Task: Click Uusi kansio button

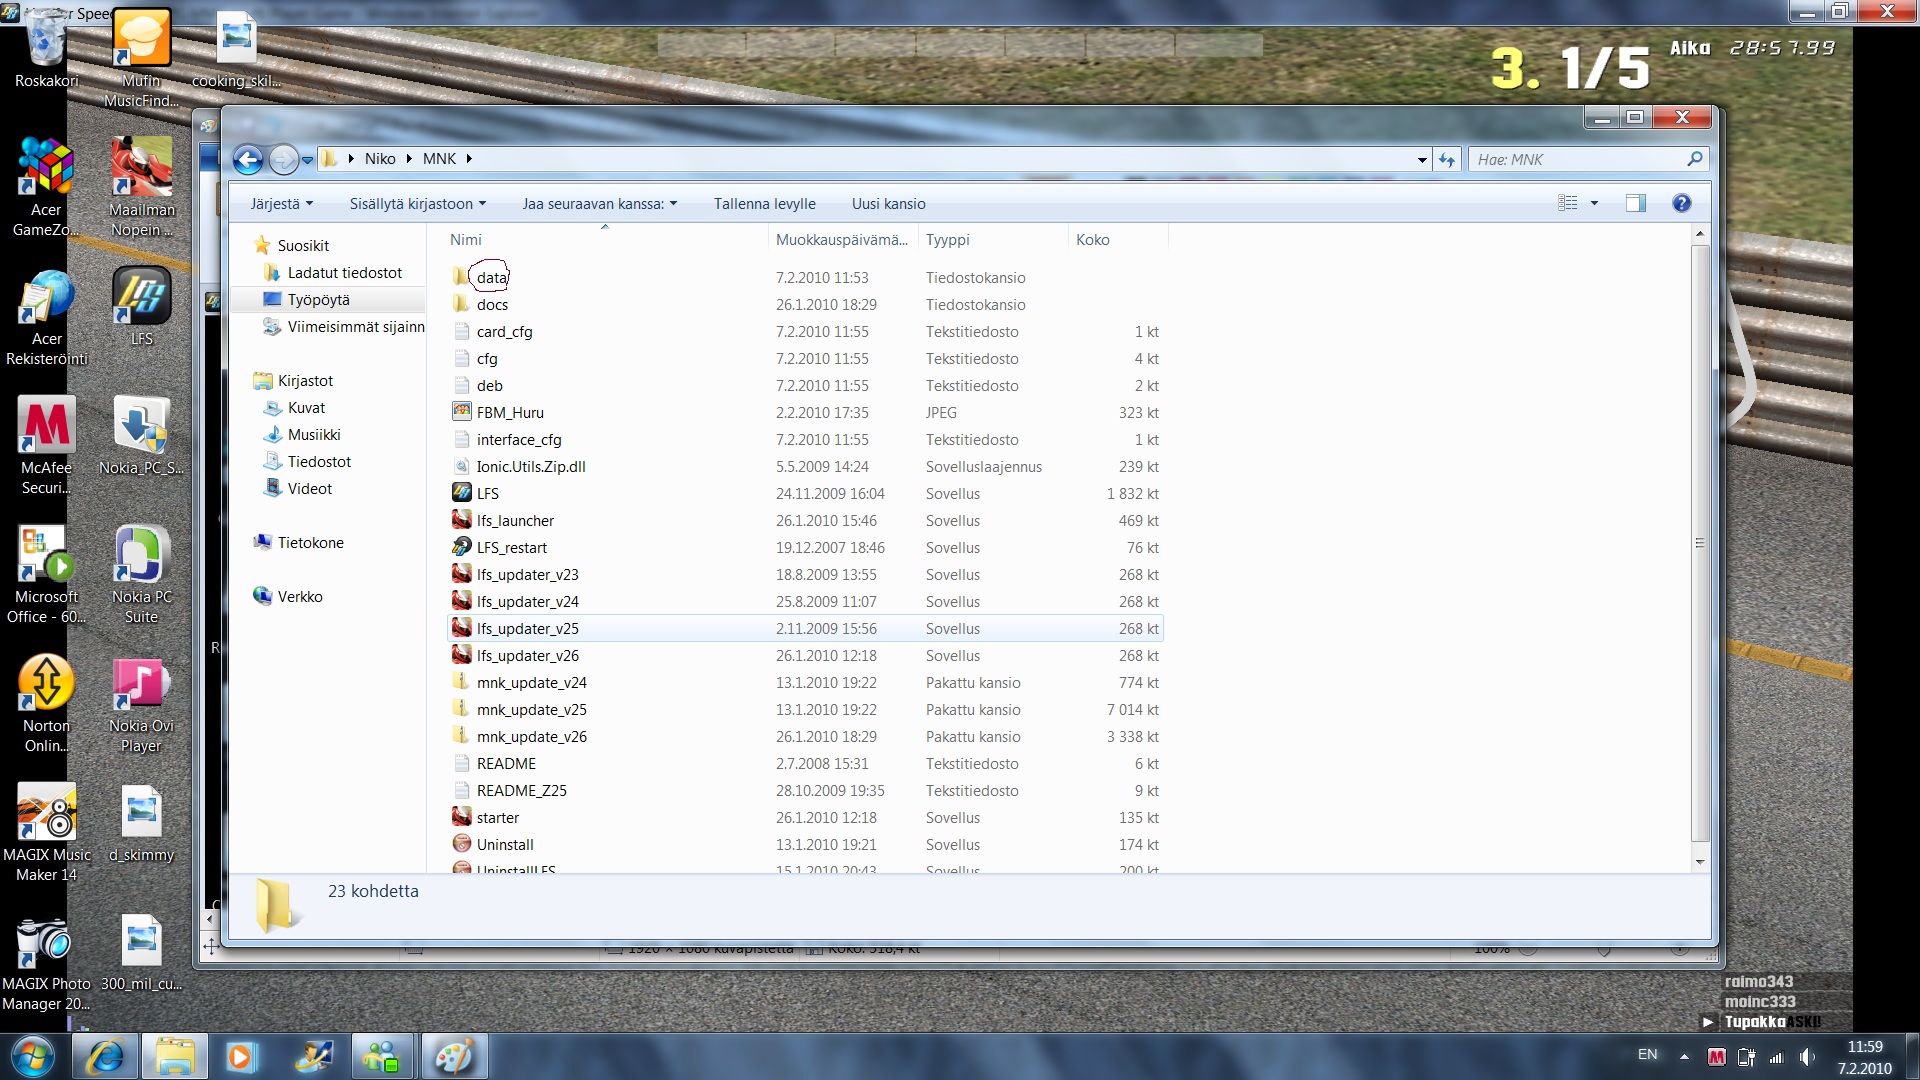Action: 888,203
